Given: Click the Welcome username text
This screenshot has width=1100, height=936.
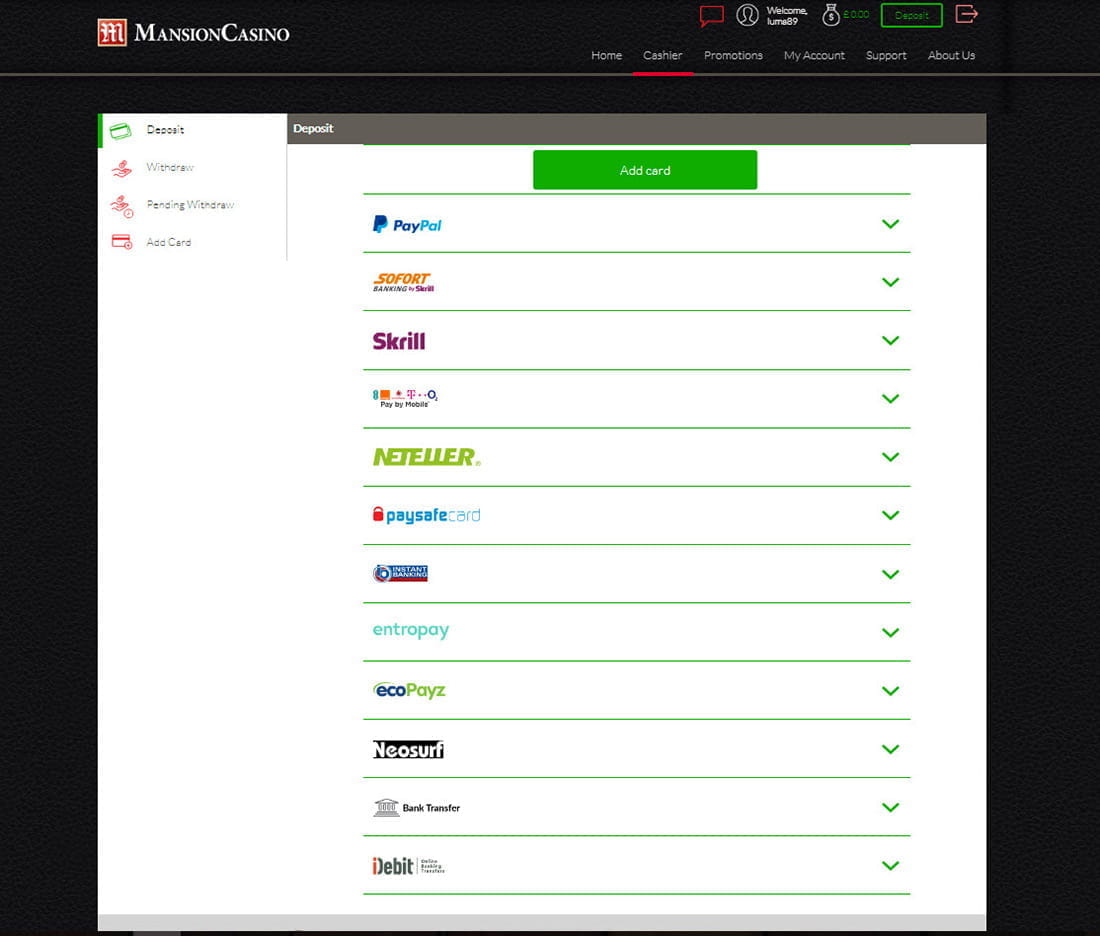Looking at the screenshot, I should pos(786,15).
